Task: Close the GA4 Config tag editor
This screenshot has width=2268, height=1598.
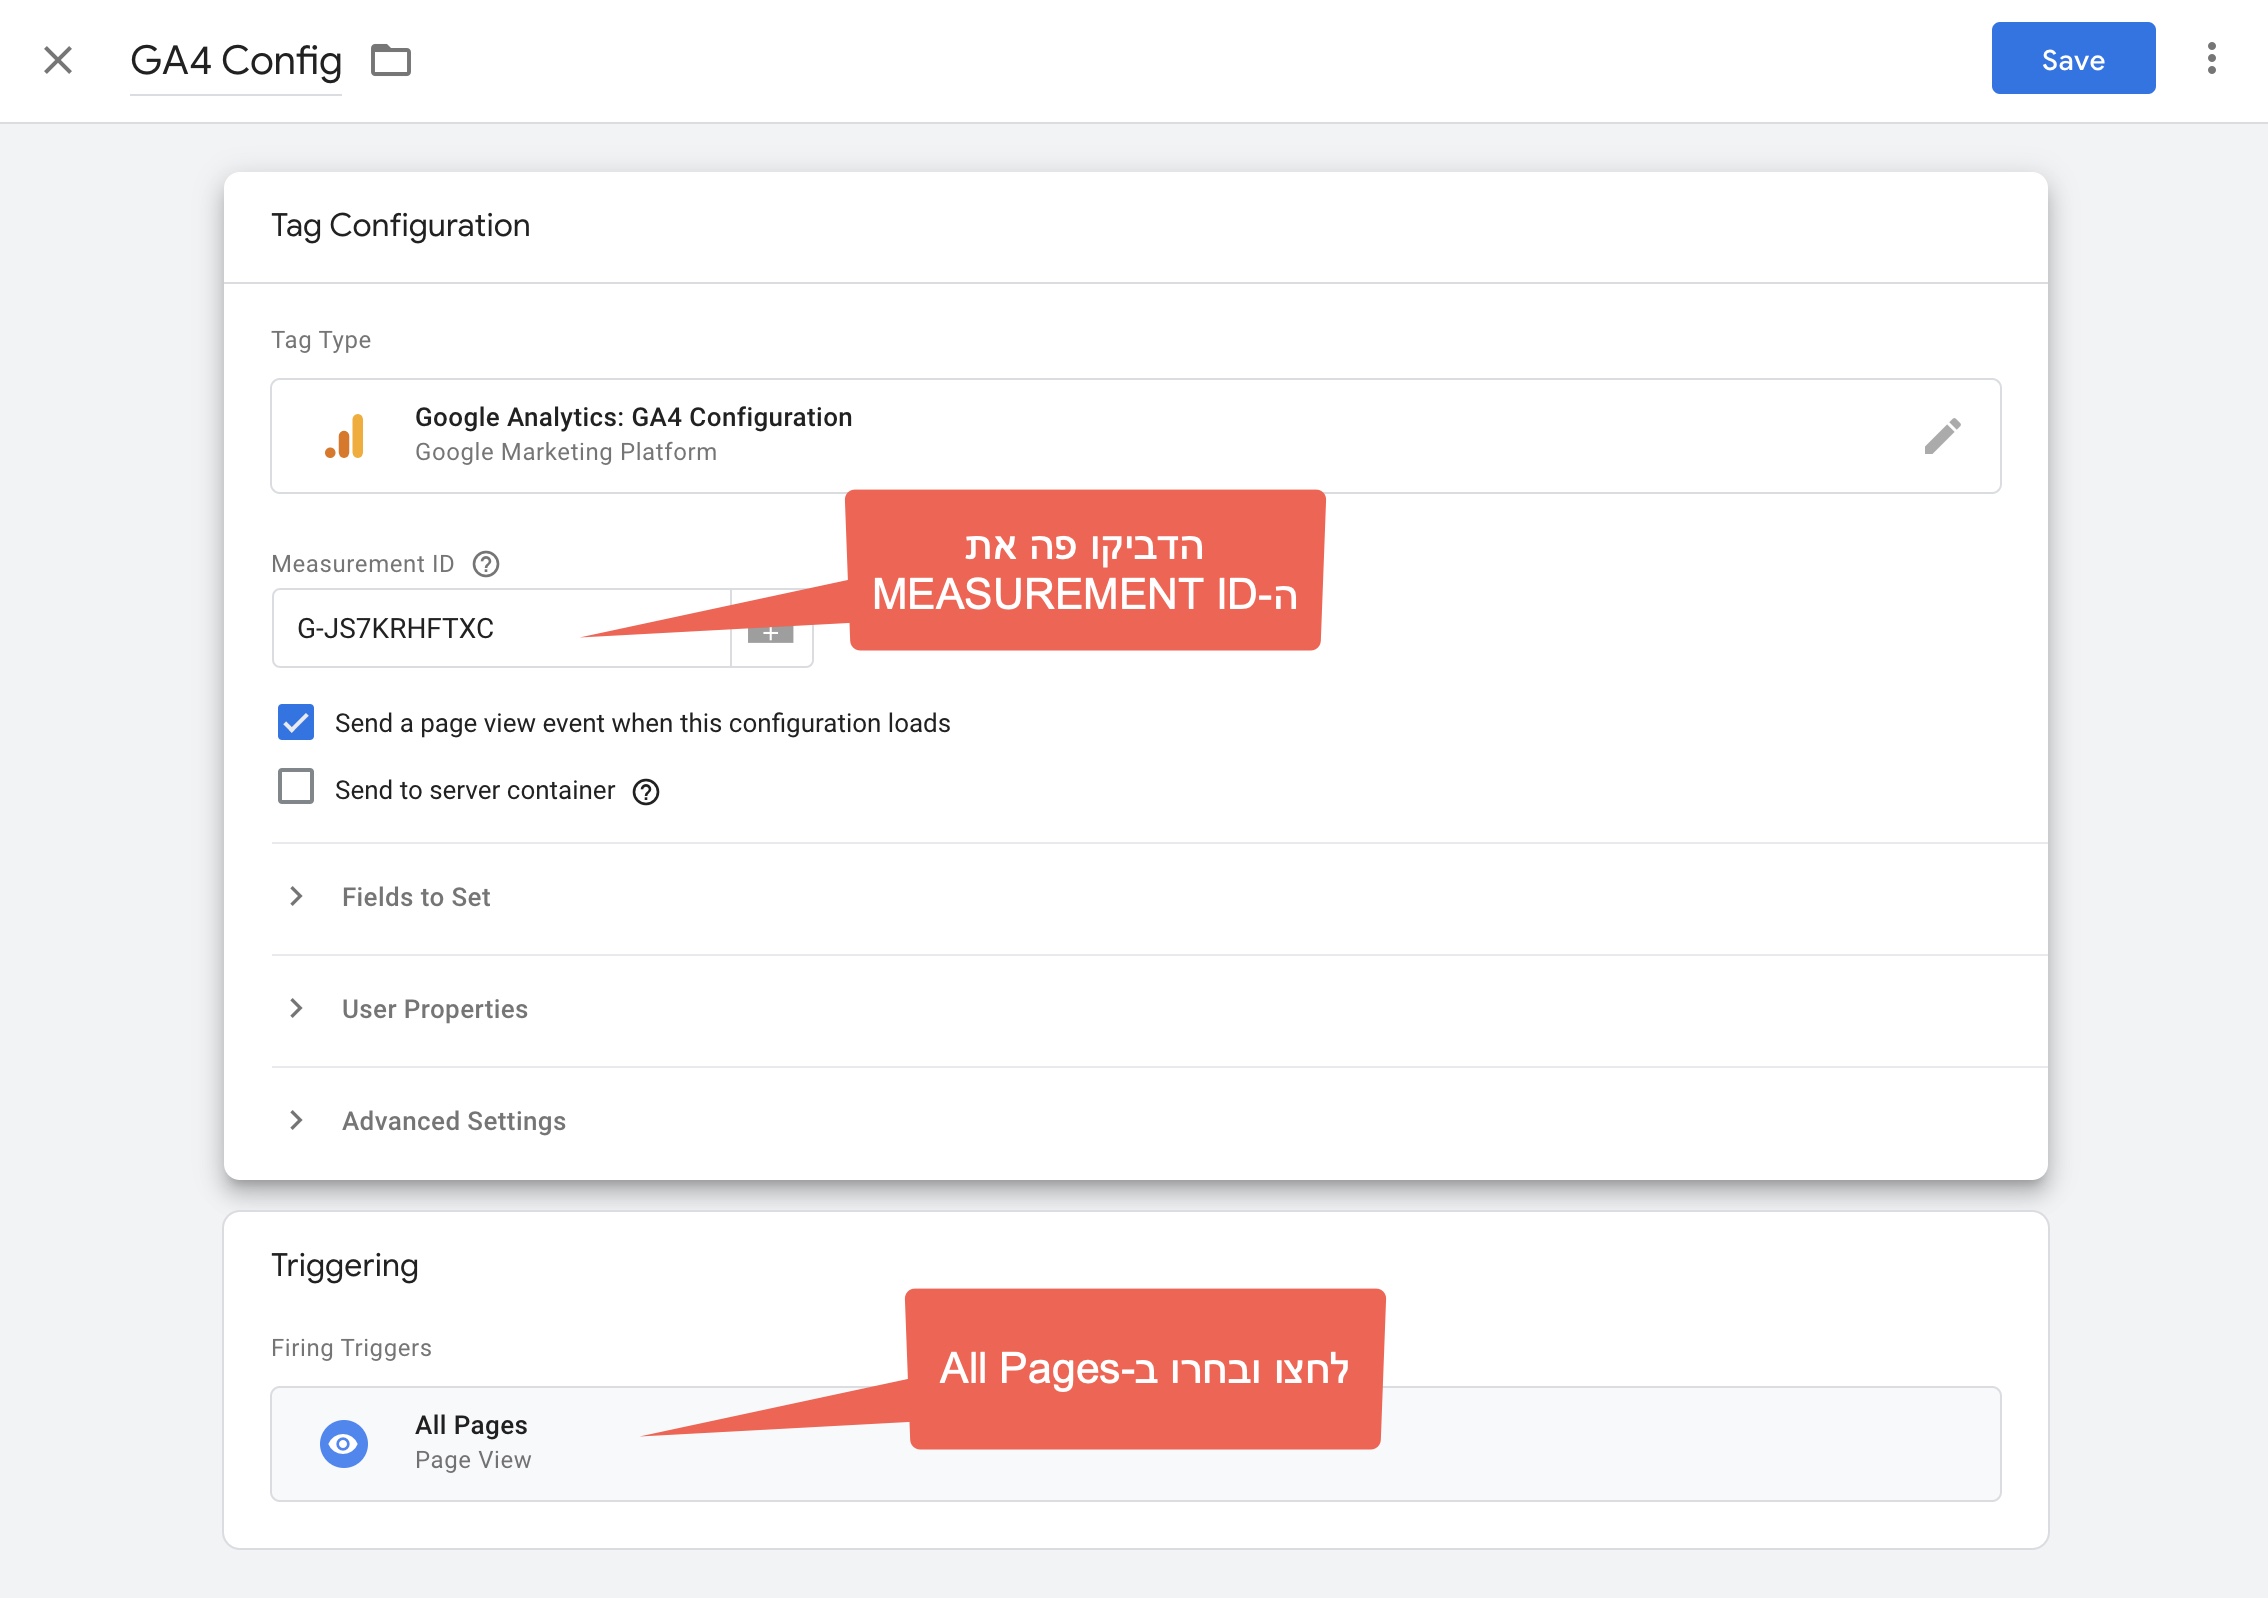Action: pos(58,60)
